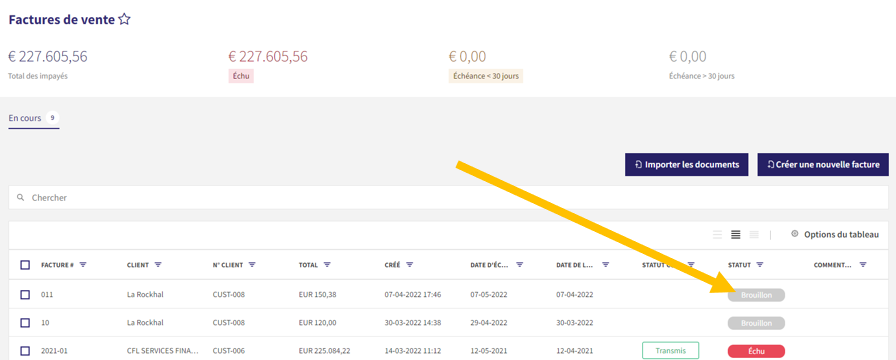Select the medium row density icon
Viewport: 896px width, 360px height.
(x=735, y=234)
